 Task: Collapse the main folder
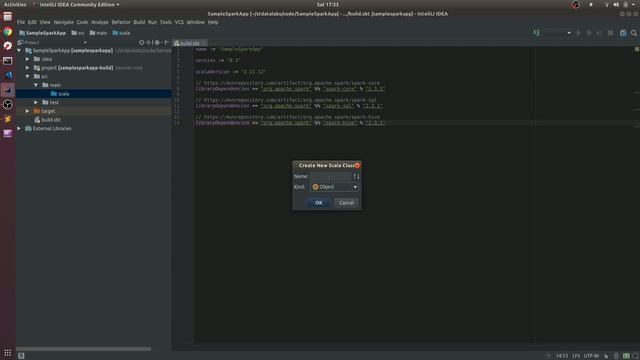coord(36,85)
